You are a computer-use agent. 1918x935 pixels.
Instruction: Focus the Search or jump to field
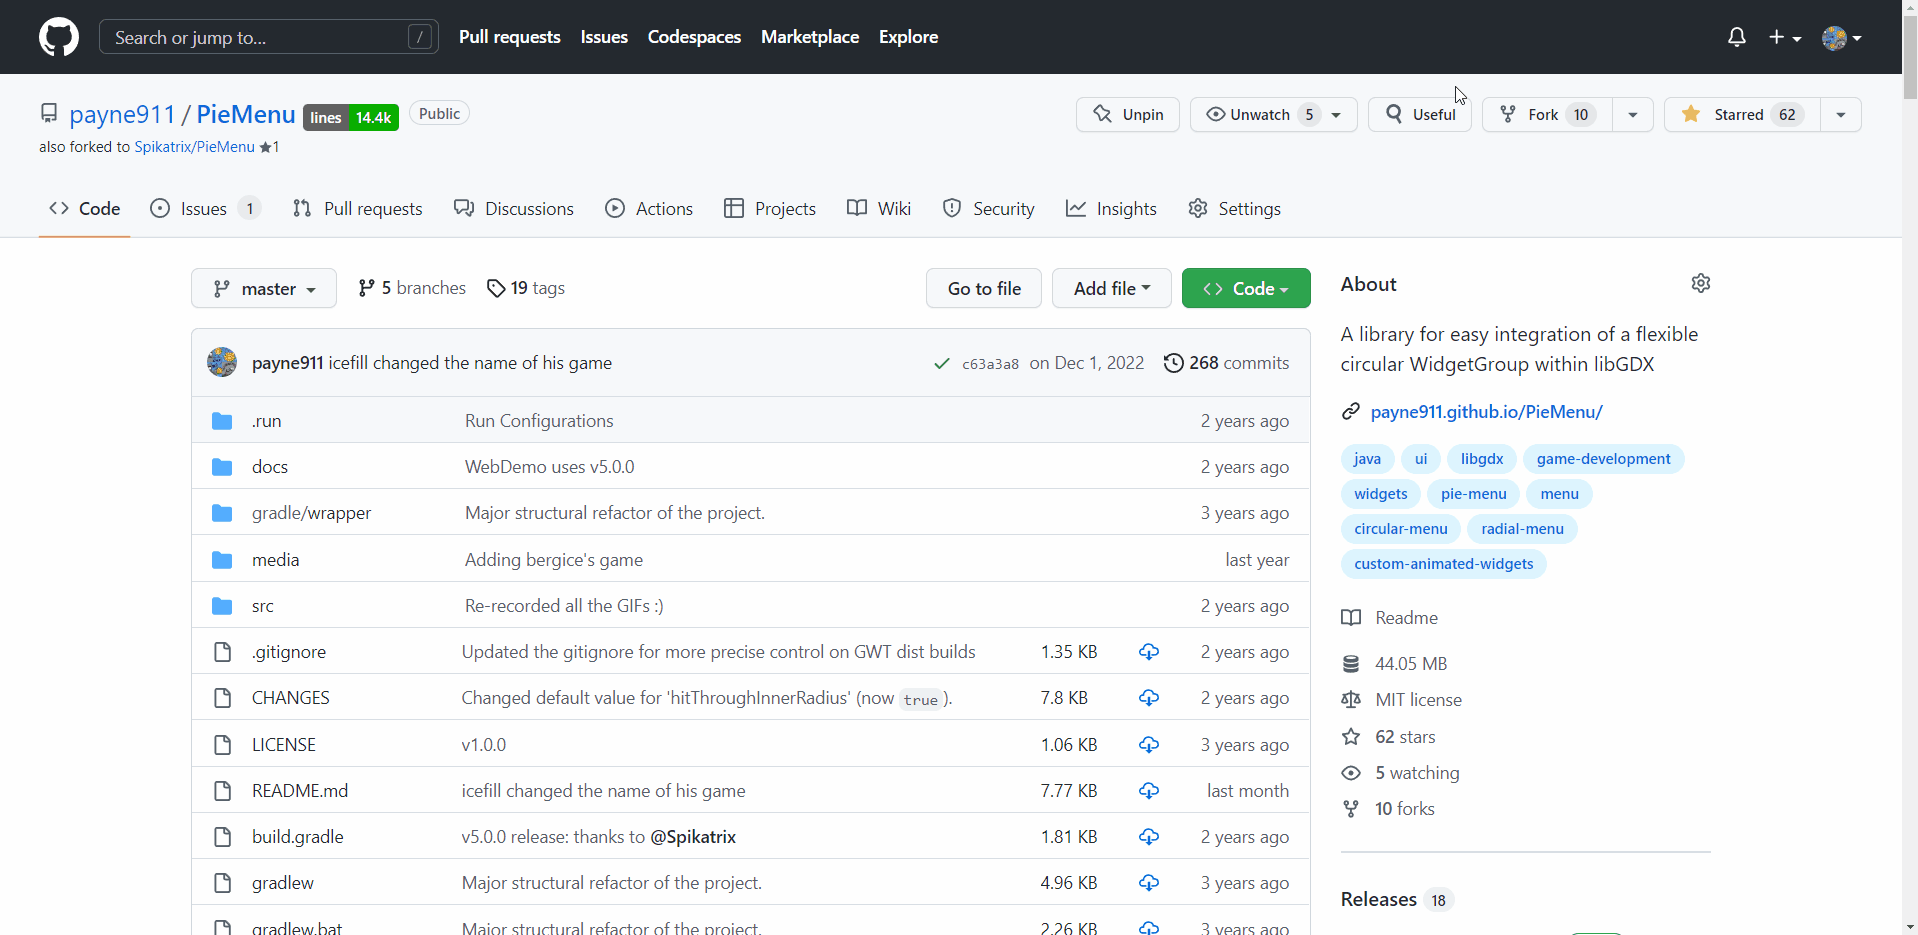point(268,37)
